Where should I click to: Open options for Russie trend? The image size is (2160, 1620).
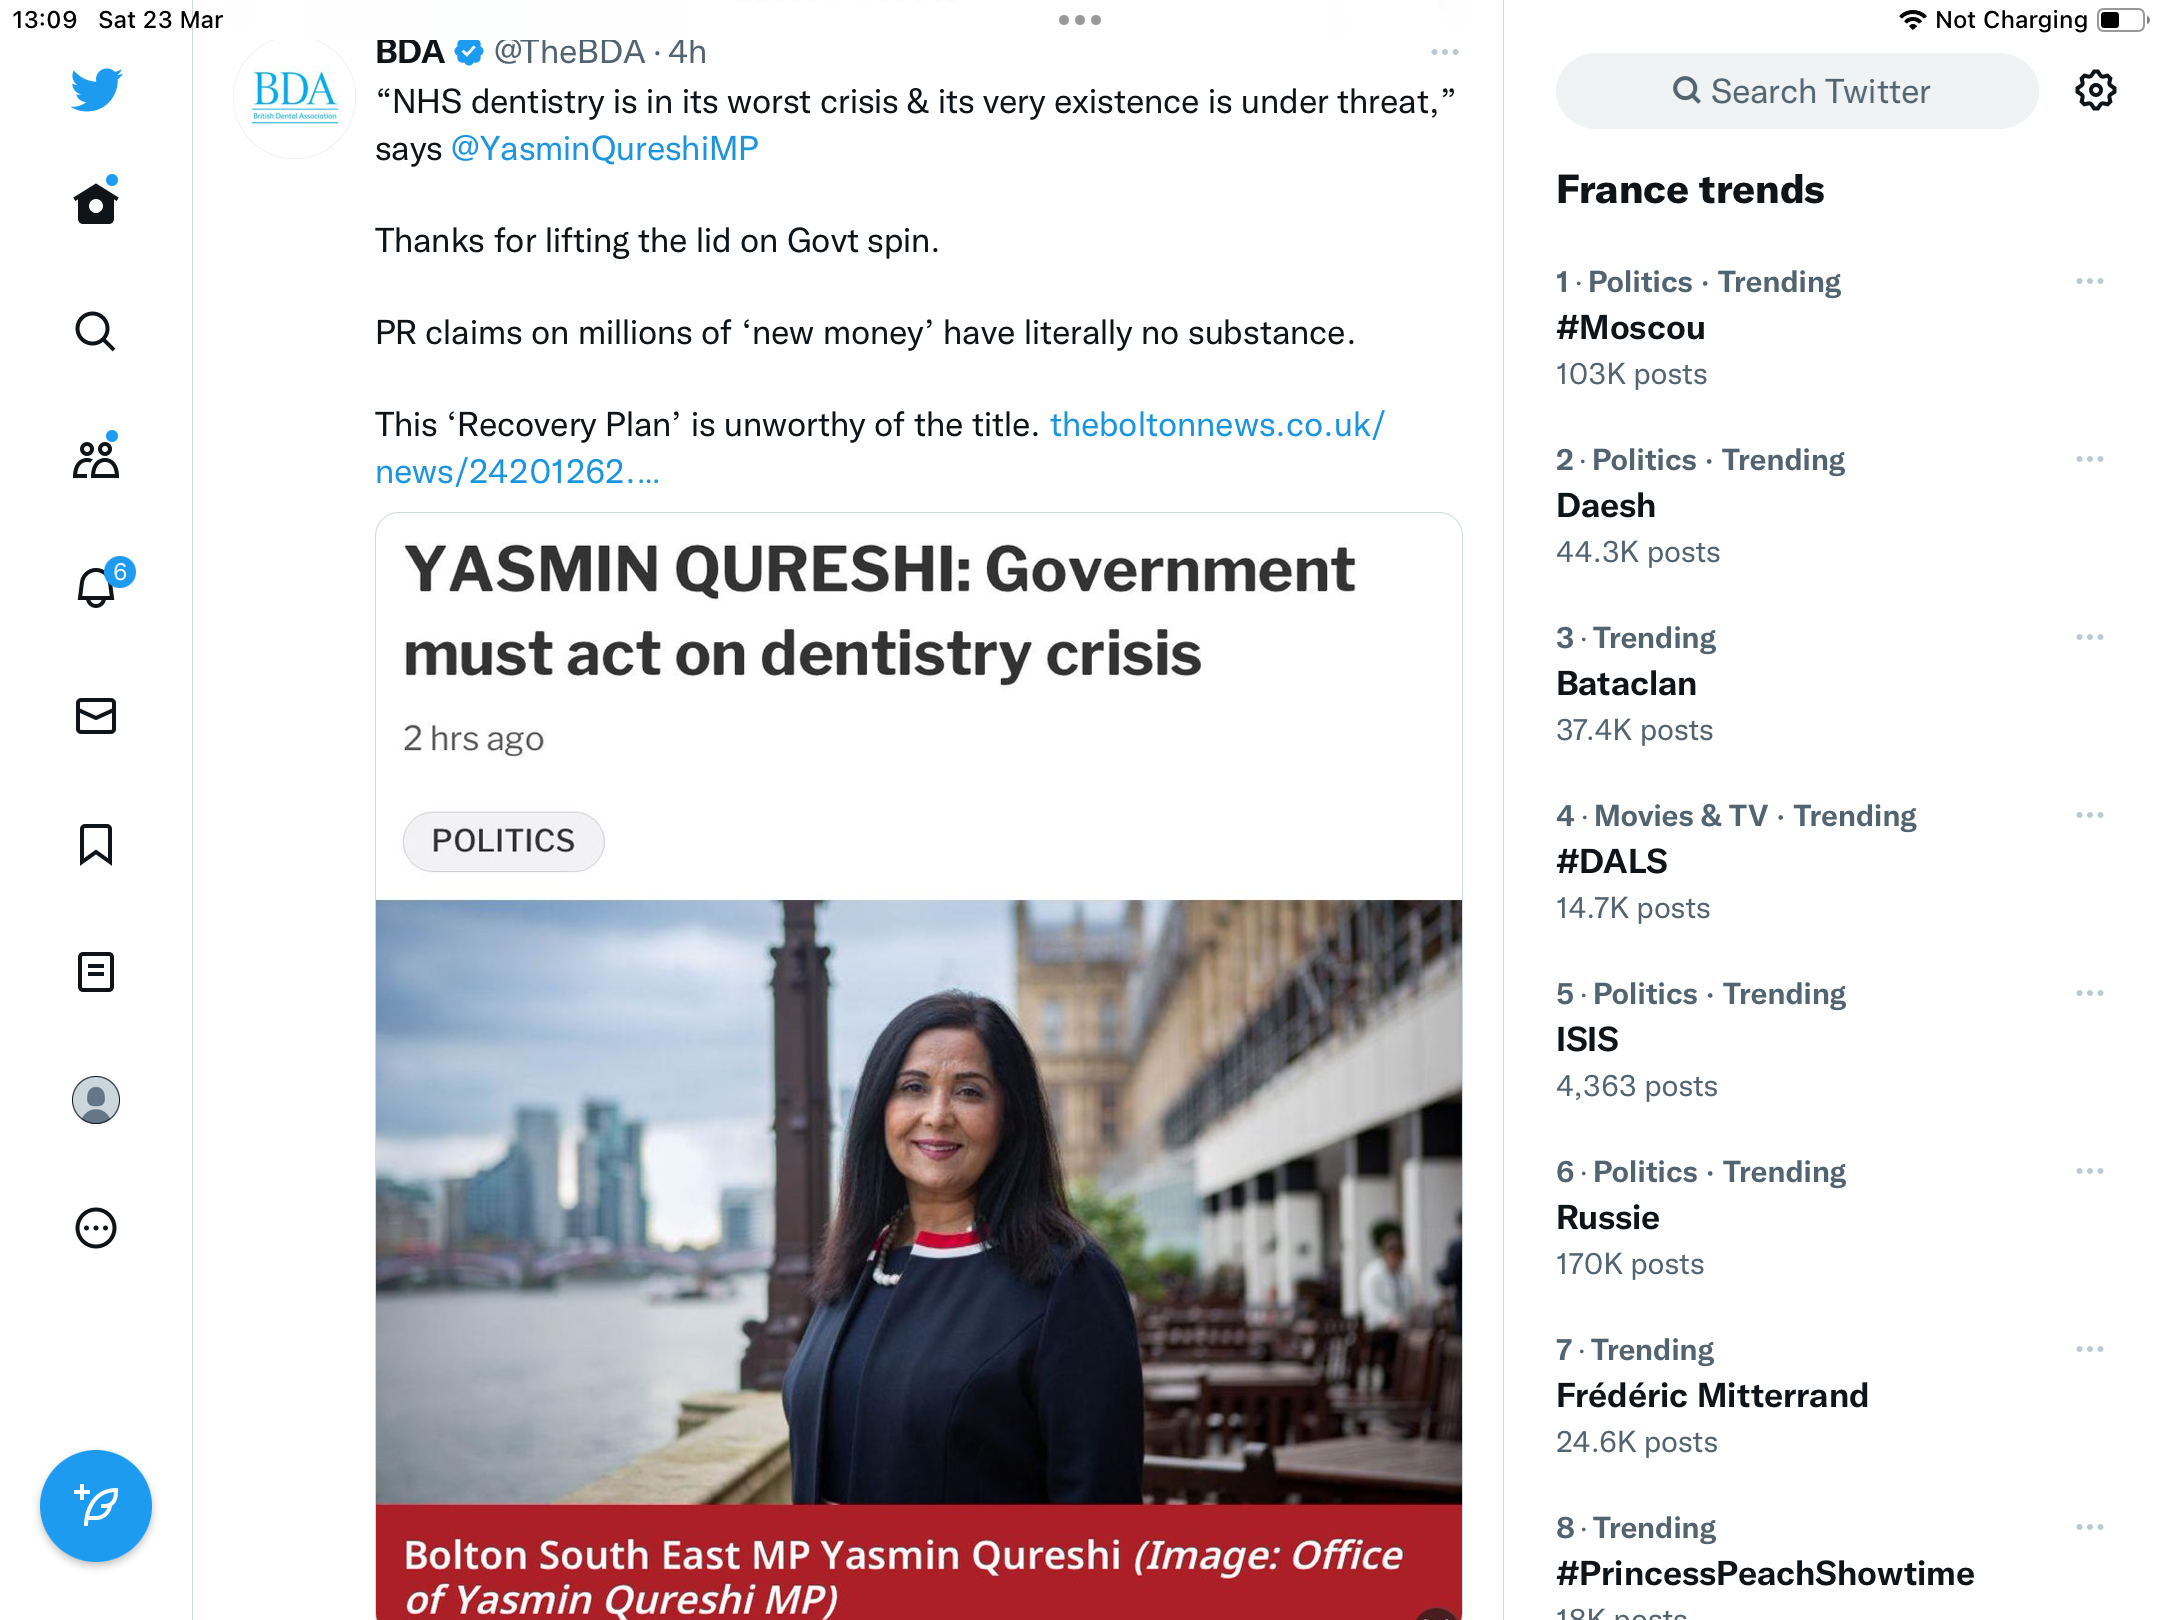tap(2090, 1172)
